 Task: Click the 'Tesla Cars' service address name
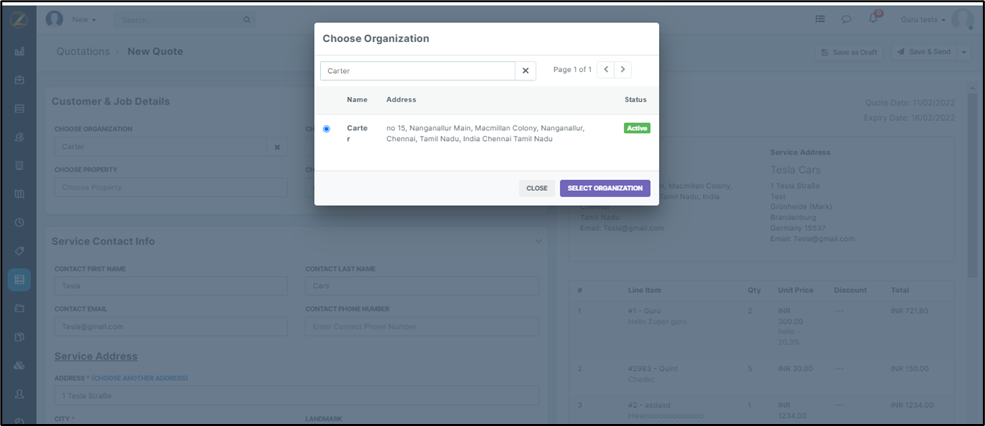[x=795, y=170]
